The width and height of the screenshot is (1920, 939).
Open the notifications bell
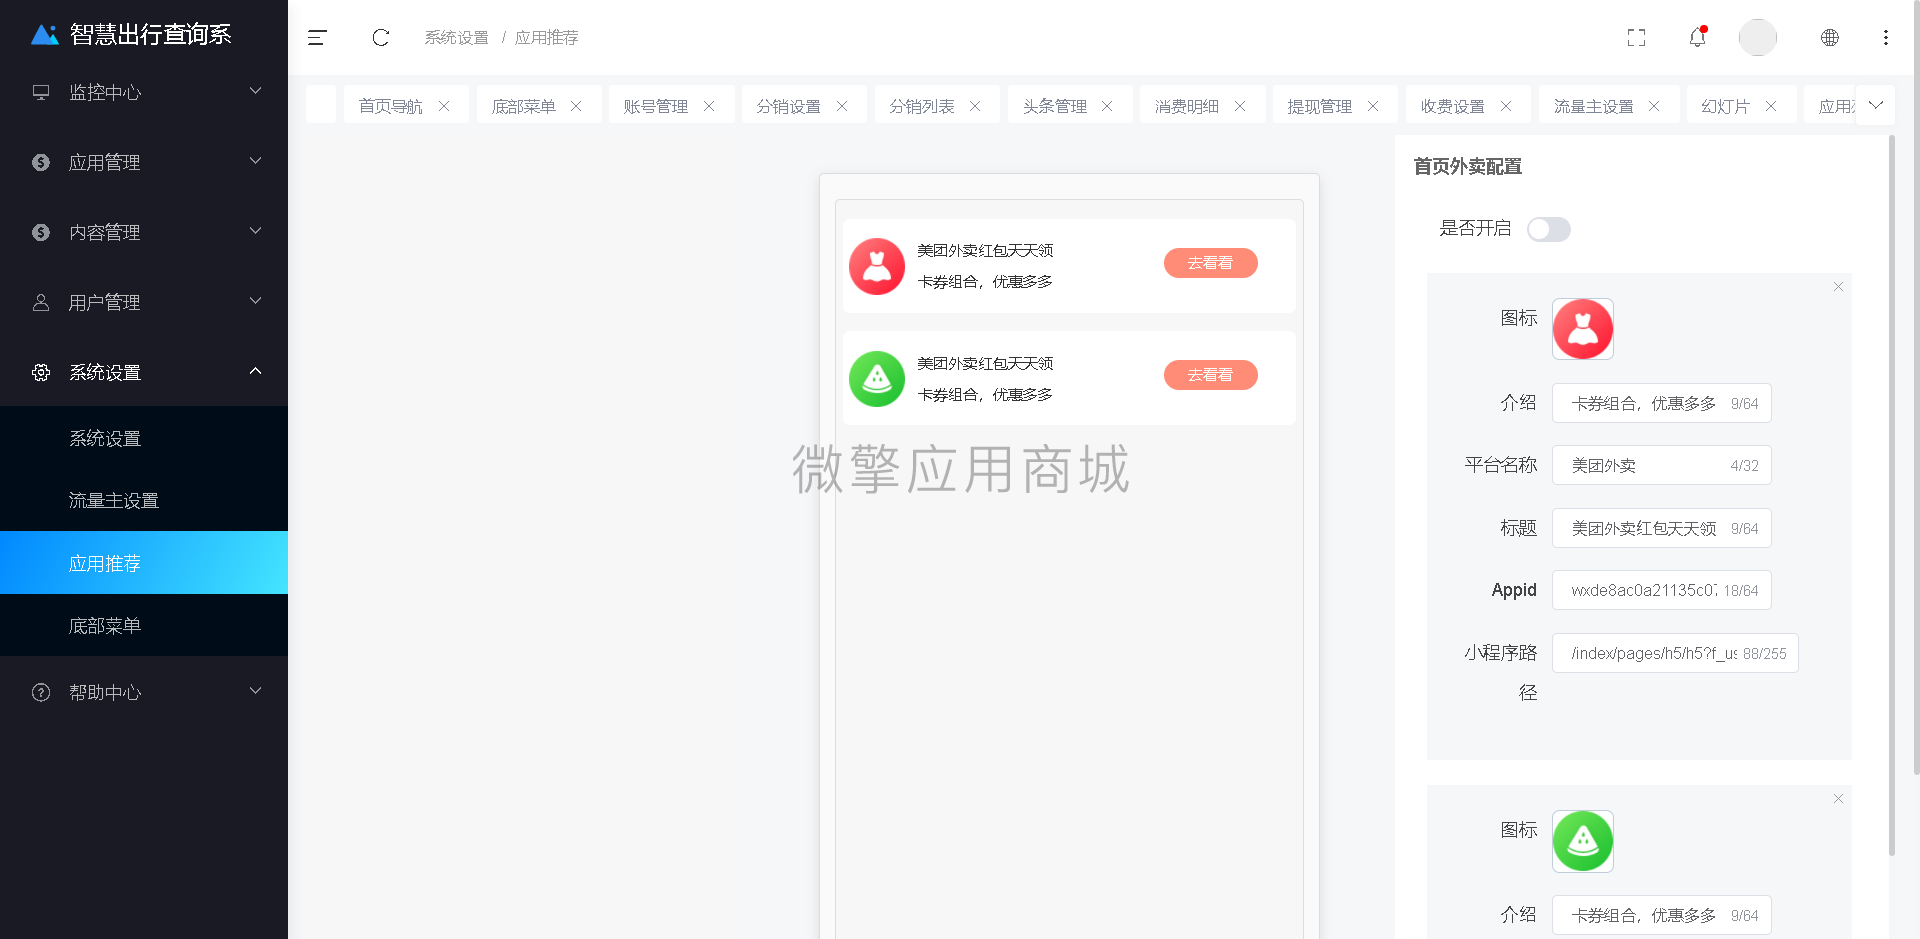point(1697,37)
